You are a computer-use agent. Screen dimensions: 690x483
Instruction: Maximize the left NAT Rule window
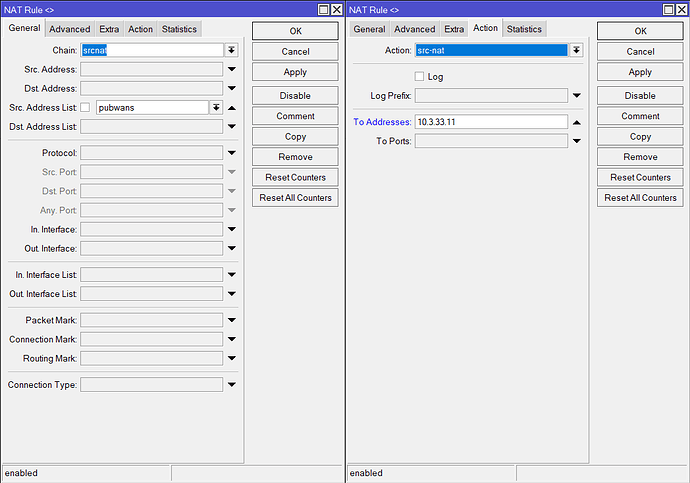click(323, 9)
